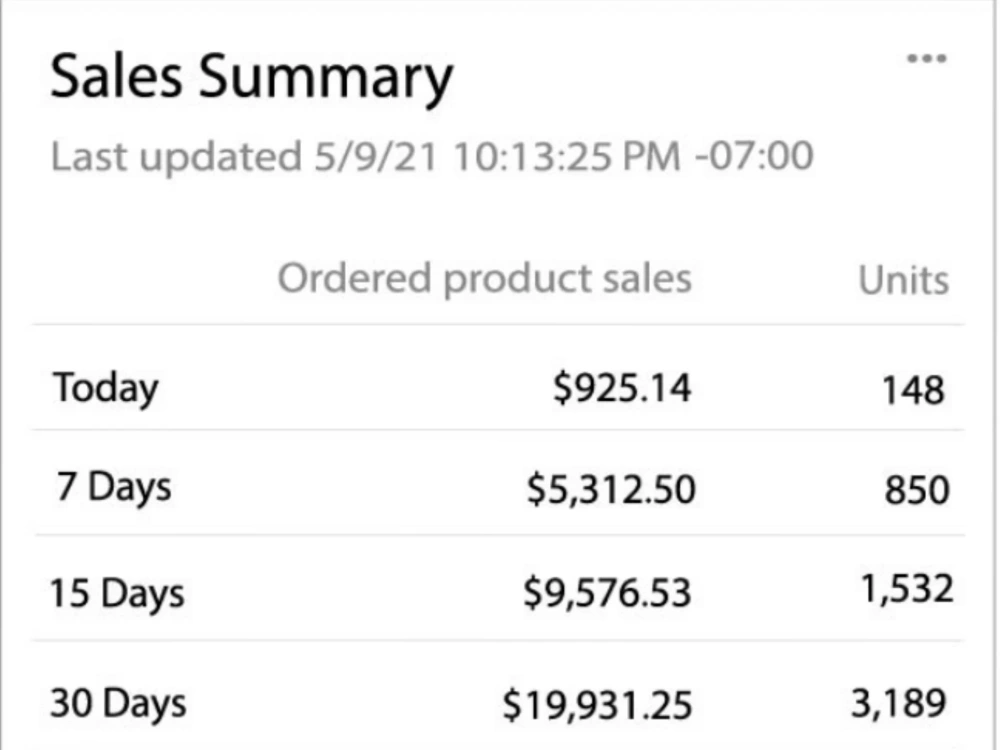Click the 15 Days units value 1,532
The height and width of the screenshot is (750, 1000).
[x=907, y=588]
